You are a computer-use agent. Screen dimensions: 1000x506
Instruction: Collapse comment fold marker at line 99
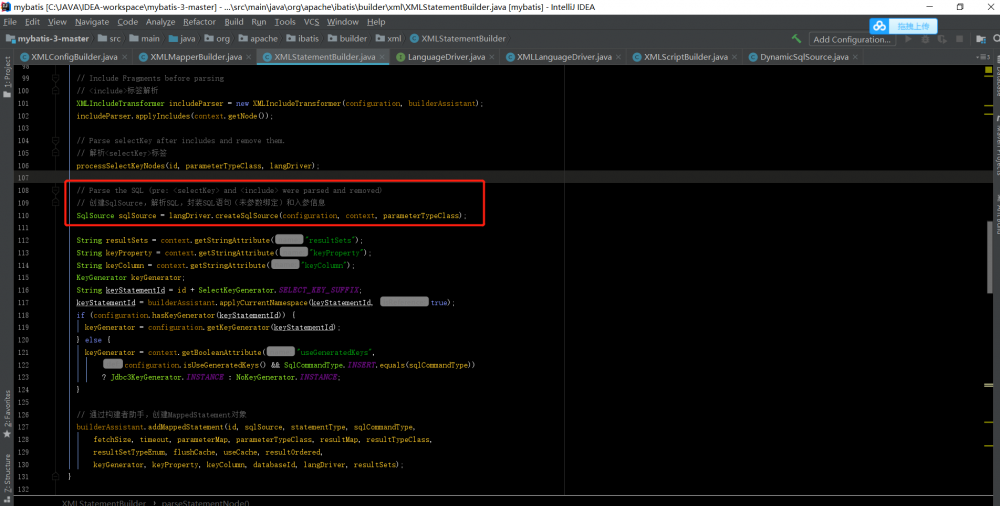[55, 78]
